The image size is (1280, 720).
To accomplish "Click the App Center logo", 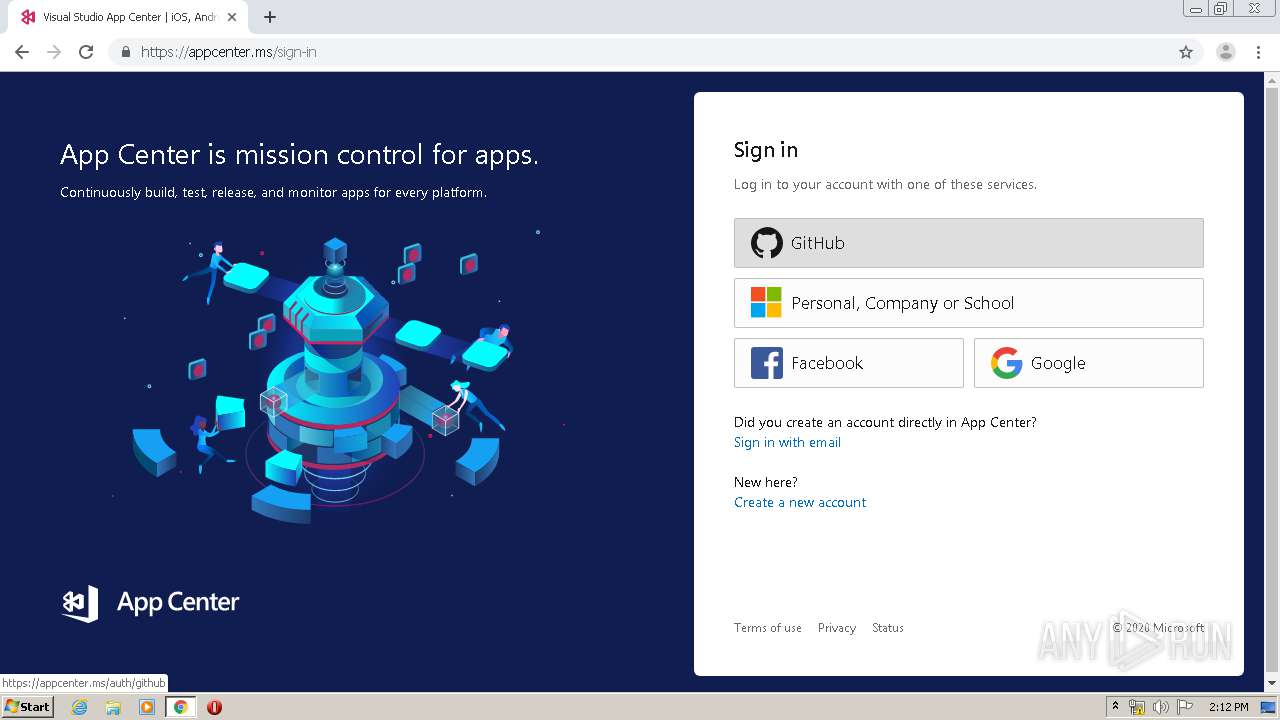I will (x=150, y=603).
